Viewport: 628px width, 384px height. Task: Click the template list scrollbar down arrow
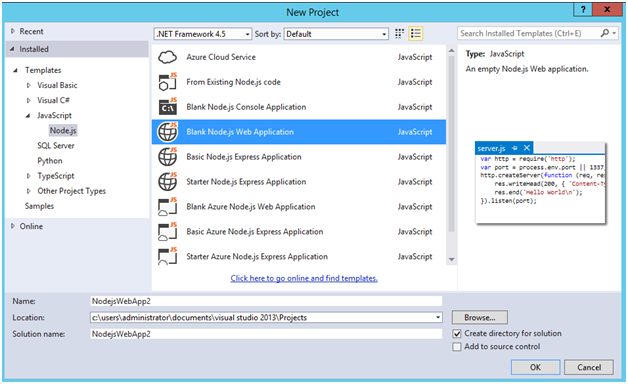(451, 259)
